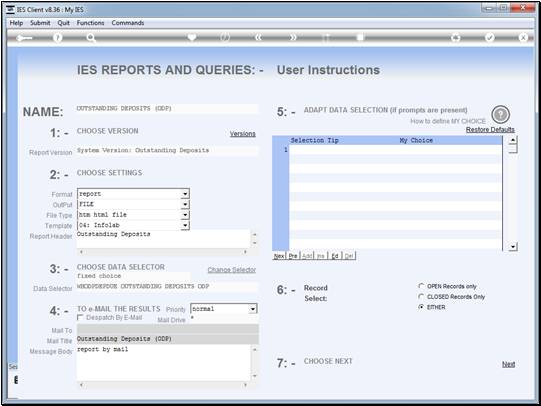Click into the Message Body text field
This screenshot has height=406, width=541.
164,363
